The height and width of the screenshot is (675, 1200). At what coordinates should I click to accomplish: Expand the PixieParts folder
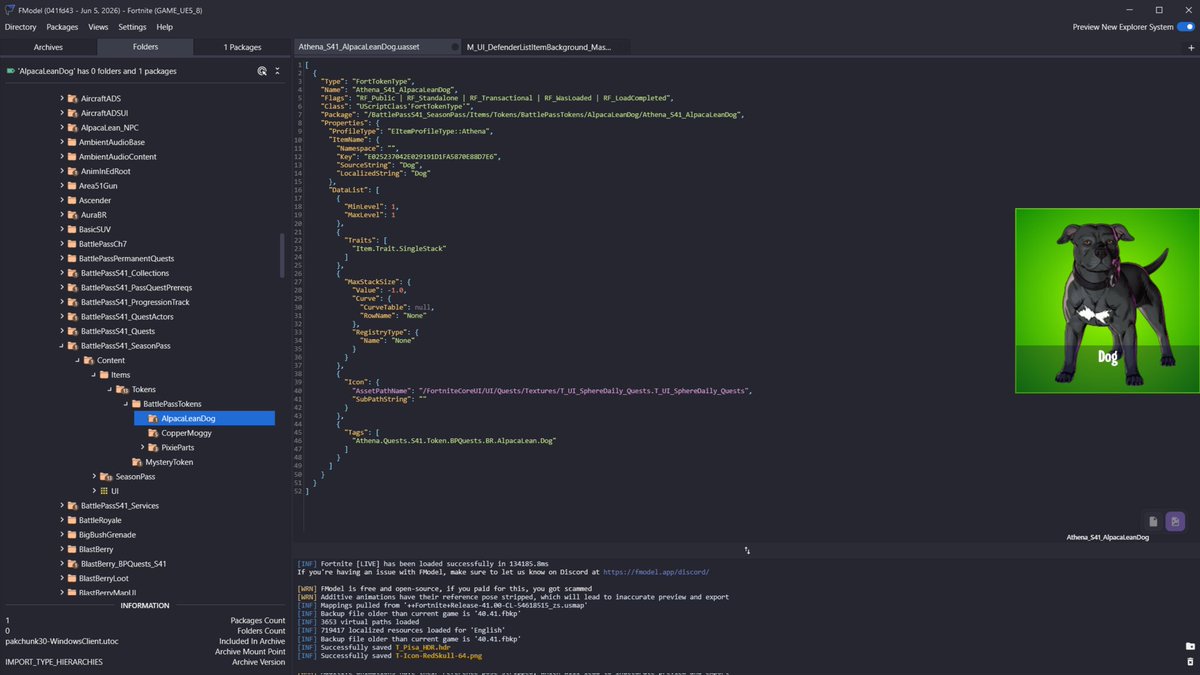pos(142,447)
